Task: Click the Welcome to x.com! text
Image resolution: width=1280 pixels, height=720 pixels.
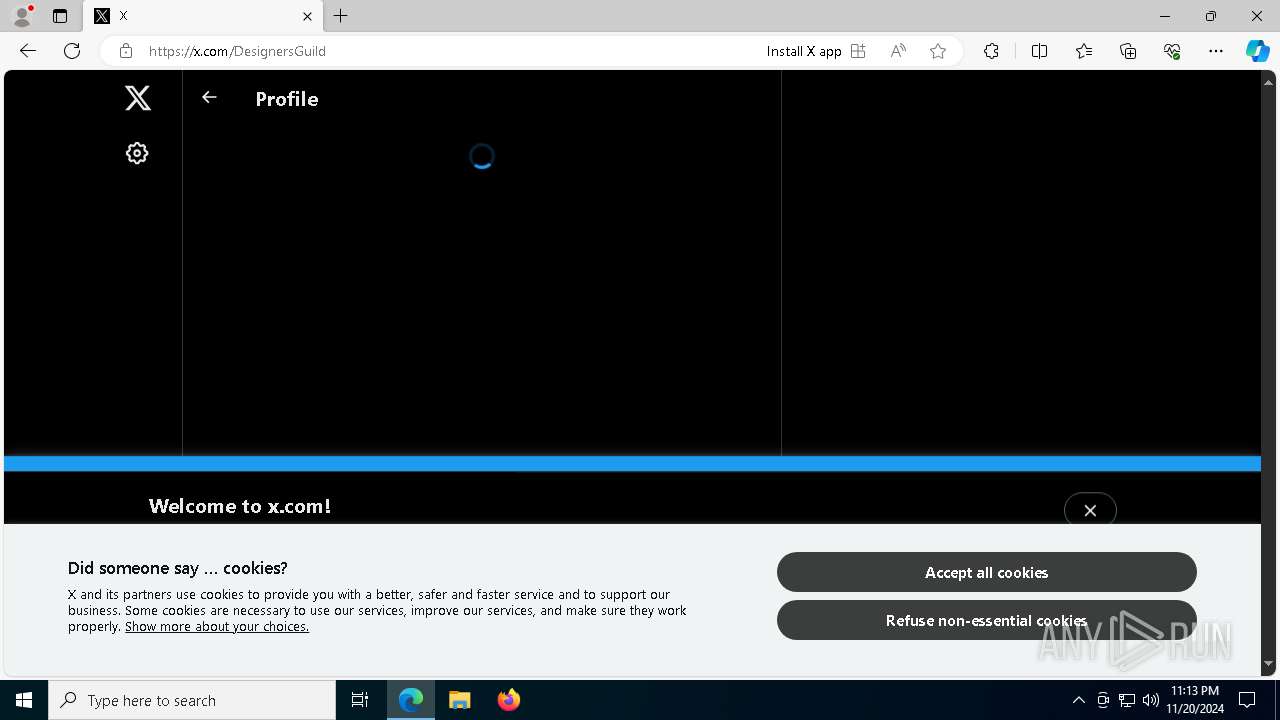Action: coord(240,506)
